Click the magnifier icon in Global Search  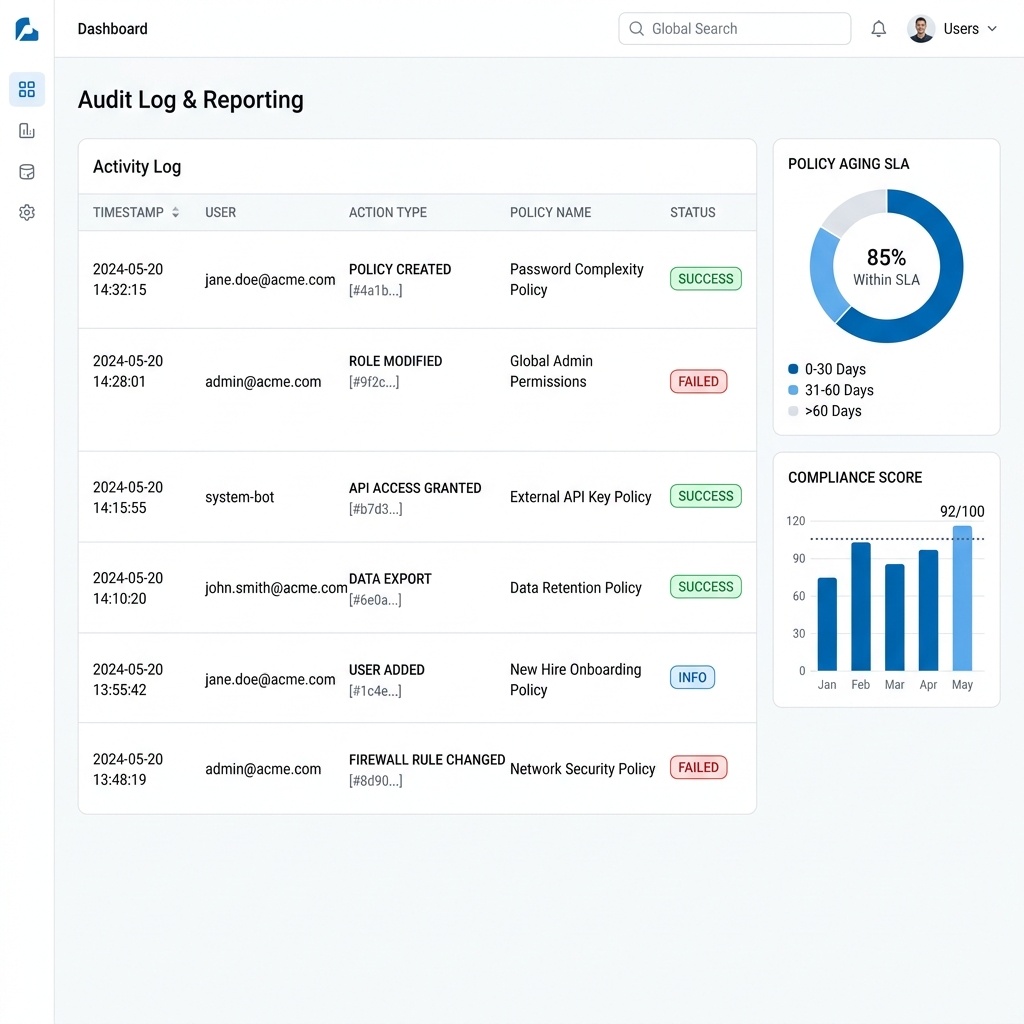[637, 29]
